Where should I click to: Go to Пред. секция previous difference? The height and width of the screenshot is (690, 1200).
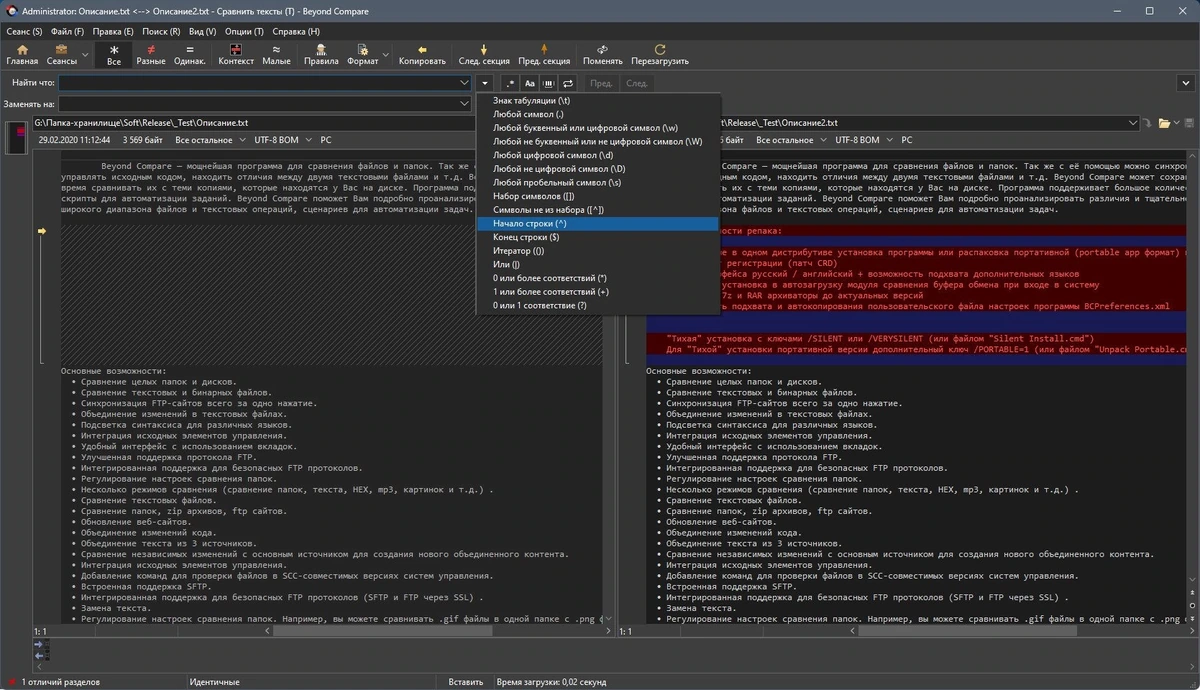click(x=544, y=55)
